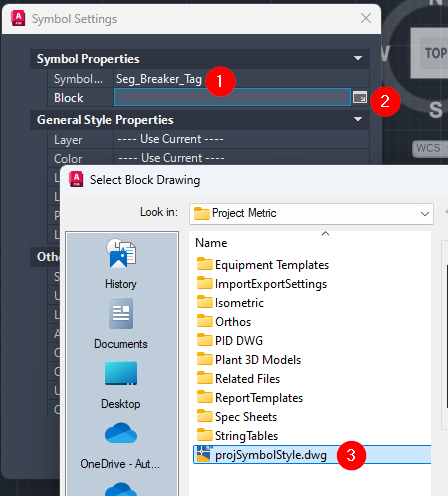Click the TOP face of the ViewCube
The height and width of the screenshot is (496, 448).
coord(430,53)
